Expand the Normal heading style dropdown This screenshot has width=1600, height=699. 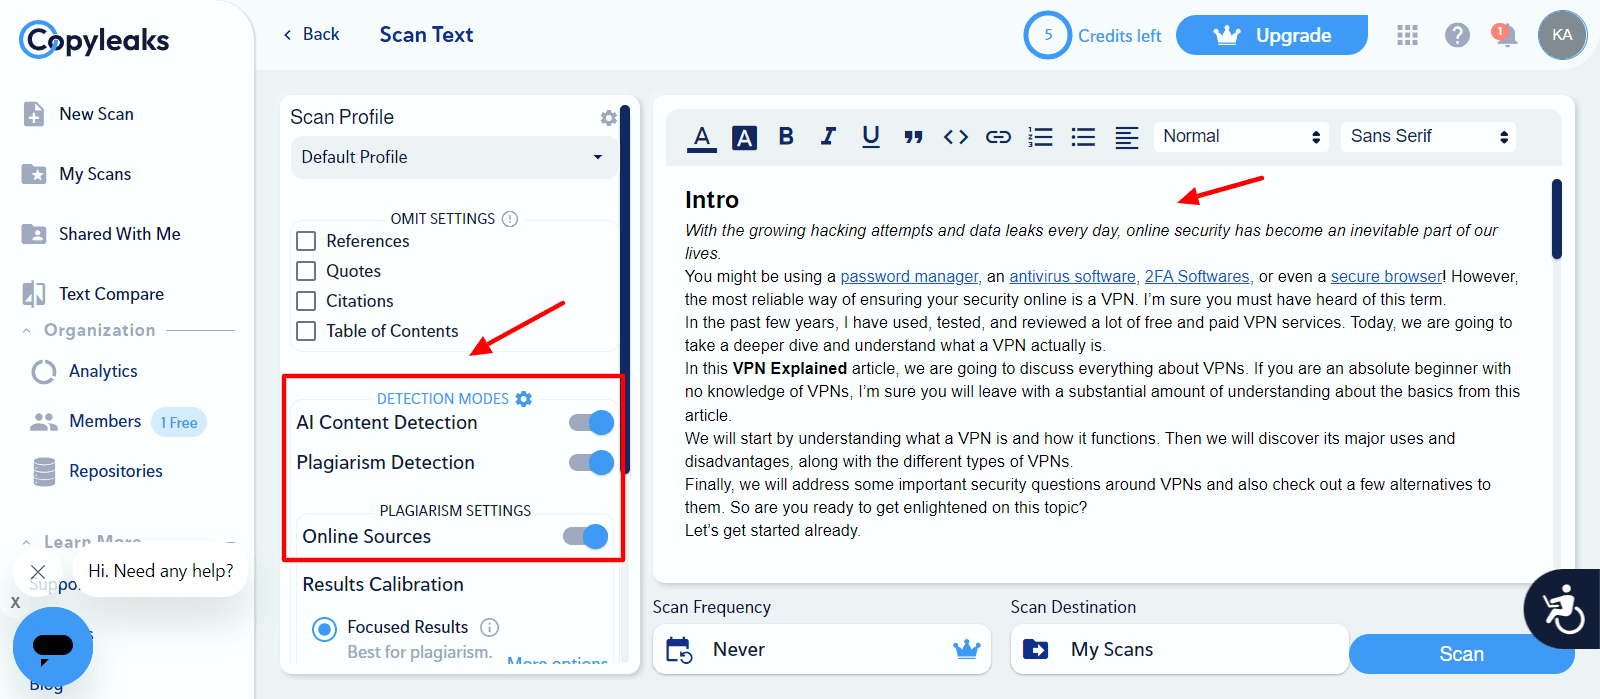(x=1240, y=137)
